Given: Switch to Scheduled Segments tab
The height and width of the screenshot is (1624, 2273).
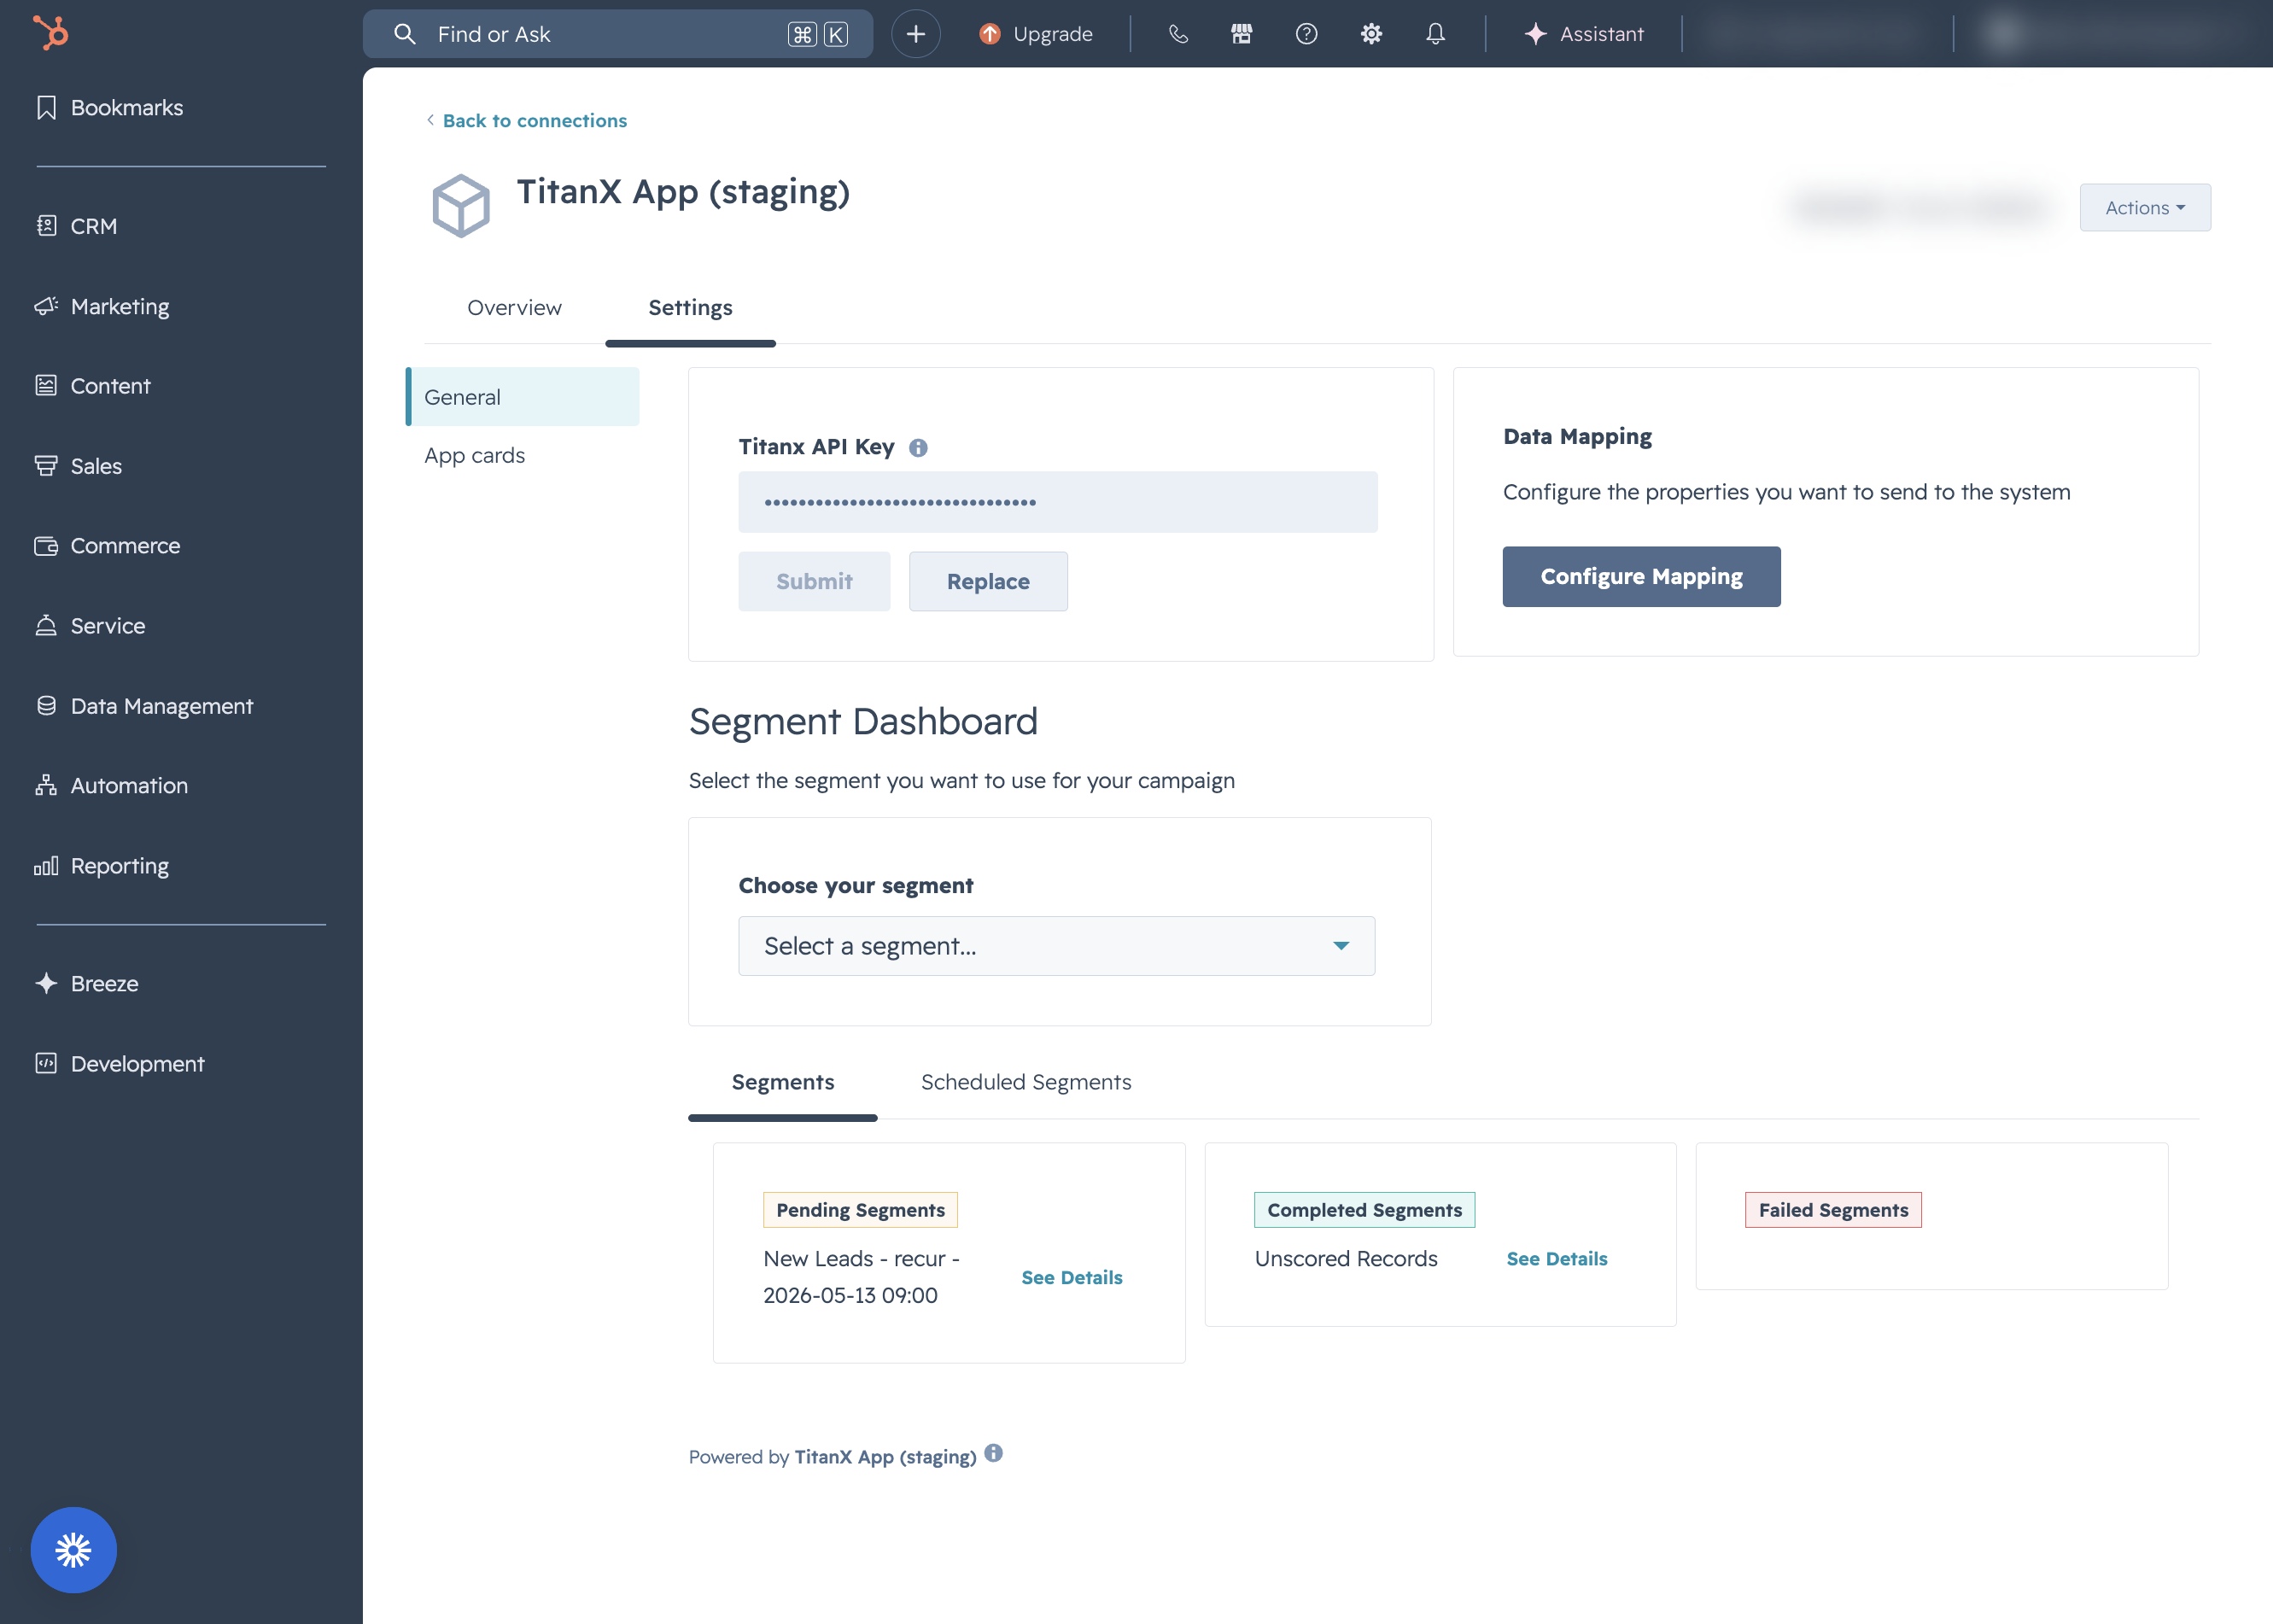Looking at the screenshot, I should pyautogui.click(x=1026, y=1082).
